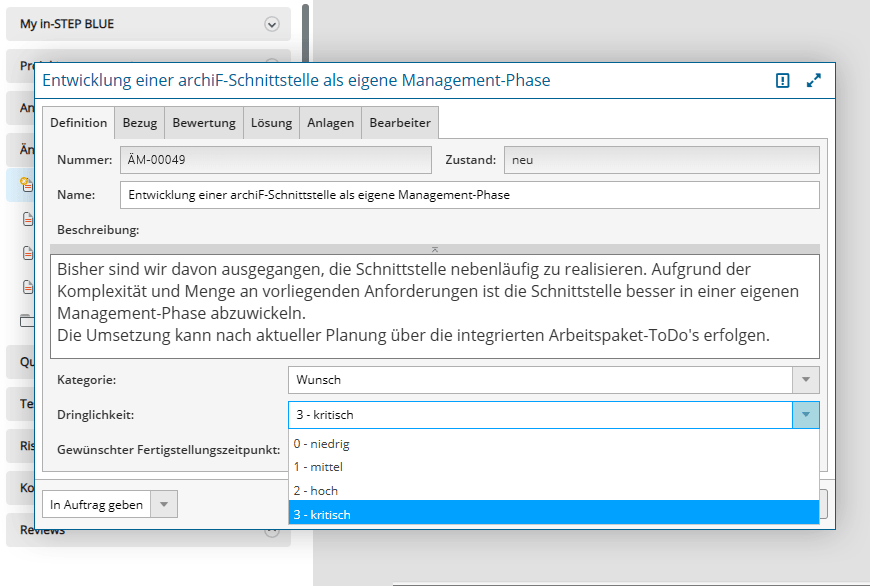Click the collapse handle above the Beschreibung text
Image resolution: width=870 pixels, height=586 pixels.
coord(435,249)
